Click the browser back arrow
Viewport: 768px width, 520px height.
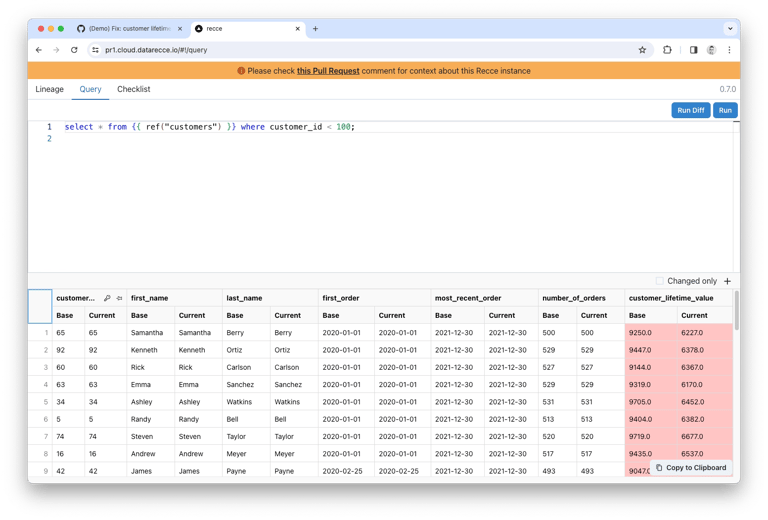tap(39, 50)
